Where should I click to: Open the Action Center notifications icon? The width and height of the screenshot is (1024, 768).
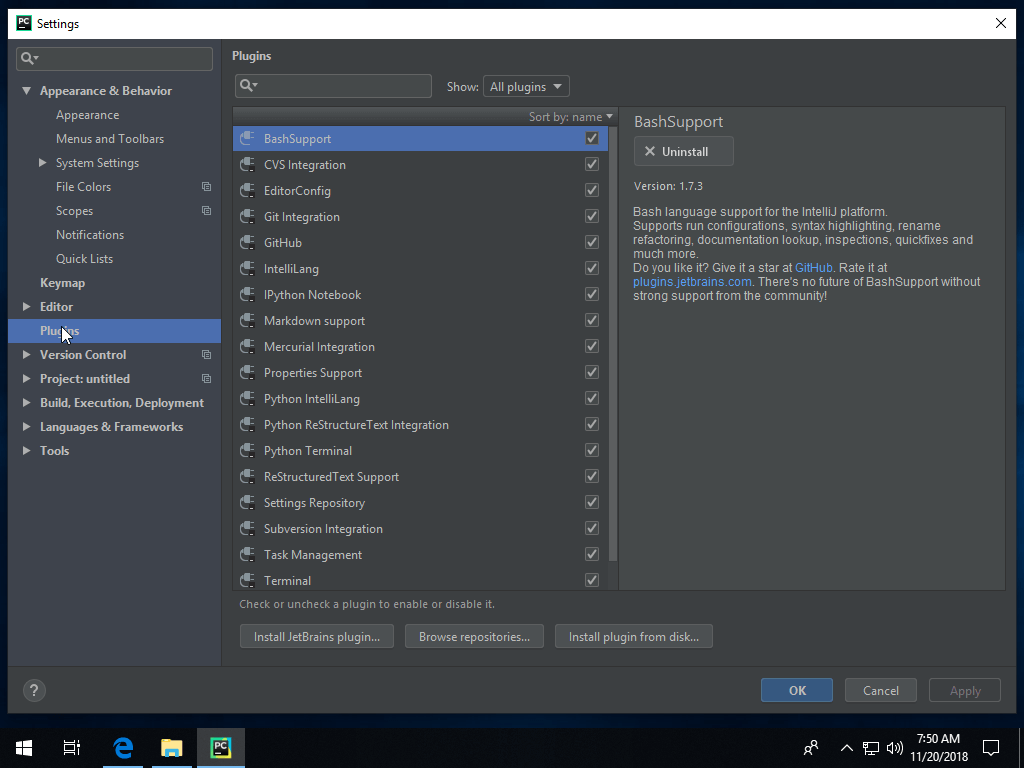coord(991,748)
